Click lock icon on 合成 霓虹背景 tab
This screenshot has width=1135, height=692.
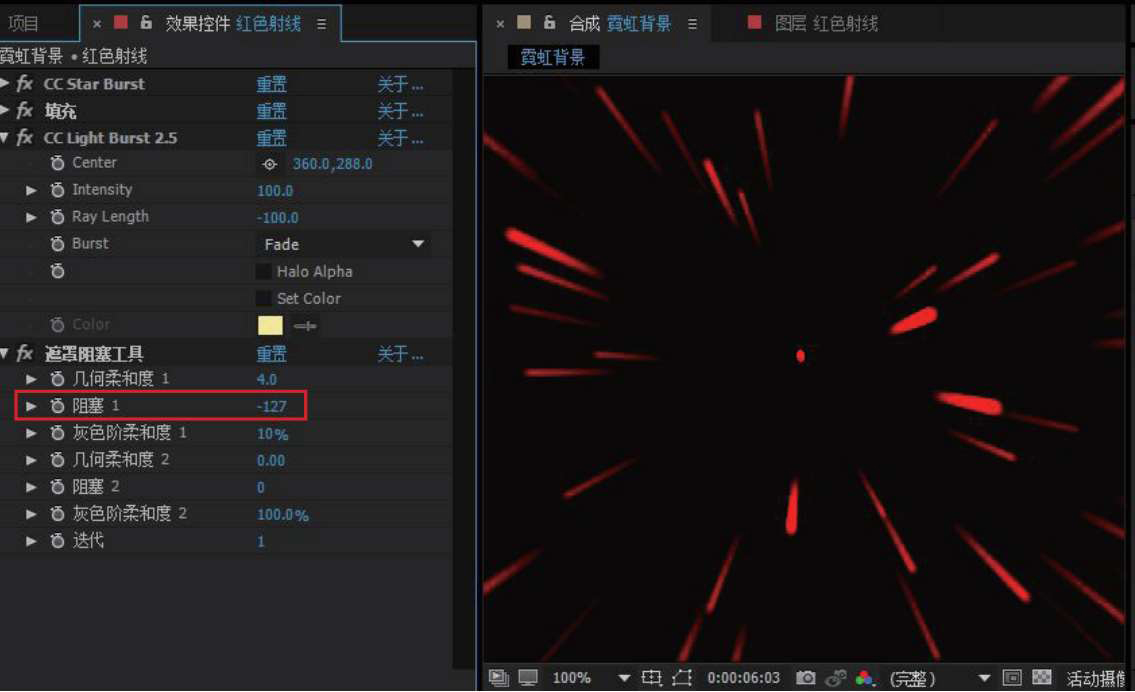click(549, 23)
